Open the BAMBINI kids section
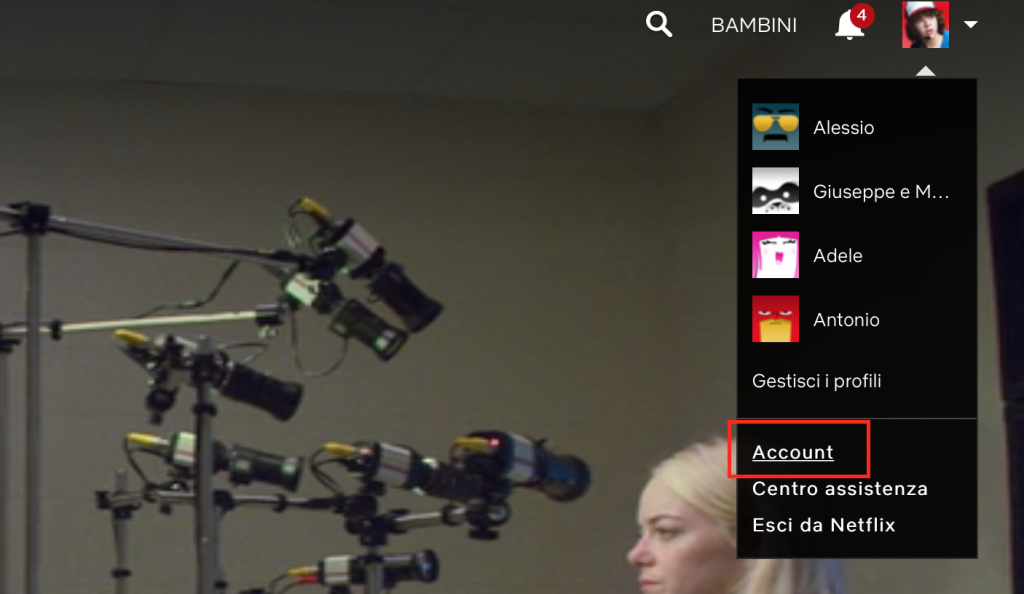Viewport: 1024px width, 594px height. (753, 26)
